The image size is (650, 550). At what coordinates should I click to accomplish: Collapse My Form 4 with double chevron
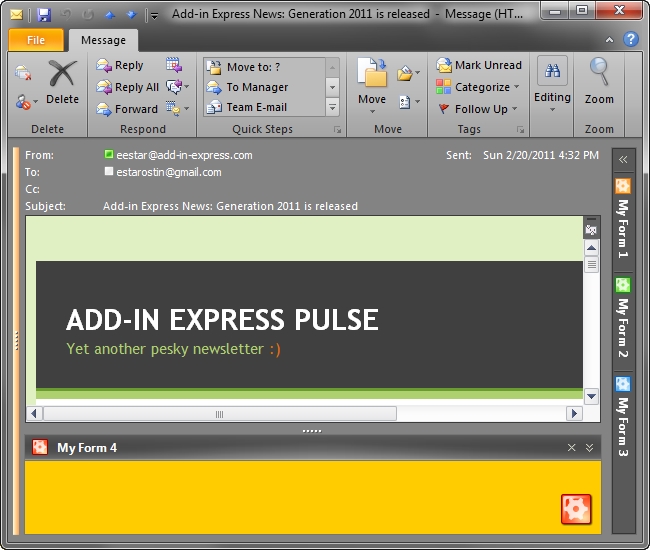tap(589, 448)
